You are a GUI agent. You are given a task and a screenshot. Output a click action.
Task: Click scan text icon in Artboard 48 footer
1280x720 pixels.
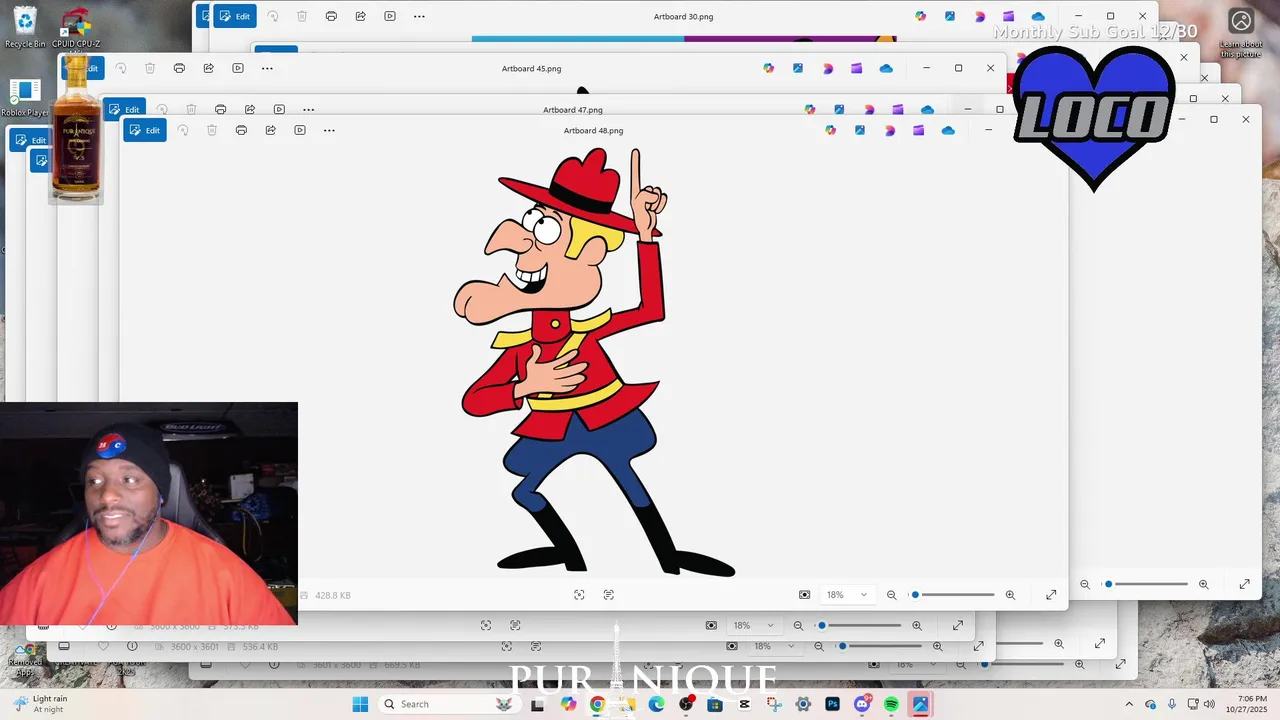(609, 595)
